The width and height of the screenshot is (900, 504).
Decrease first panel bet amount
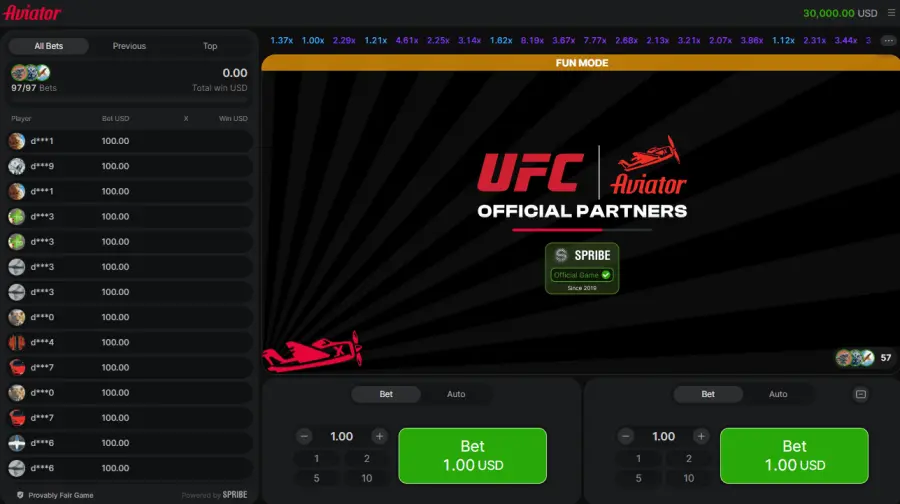click(x=304, y=436)
